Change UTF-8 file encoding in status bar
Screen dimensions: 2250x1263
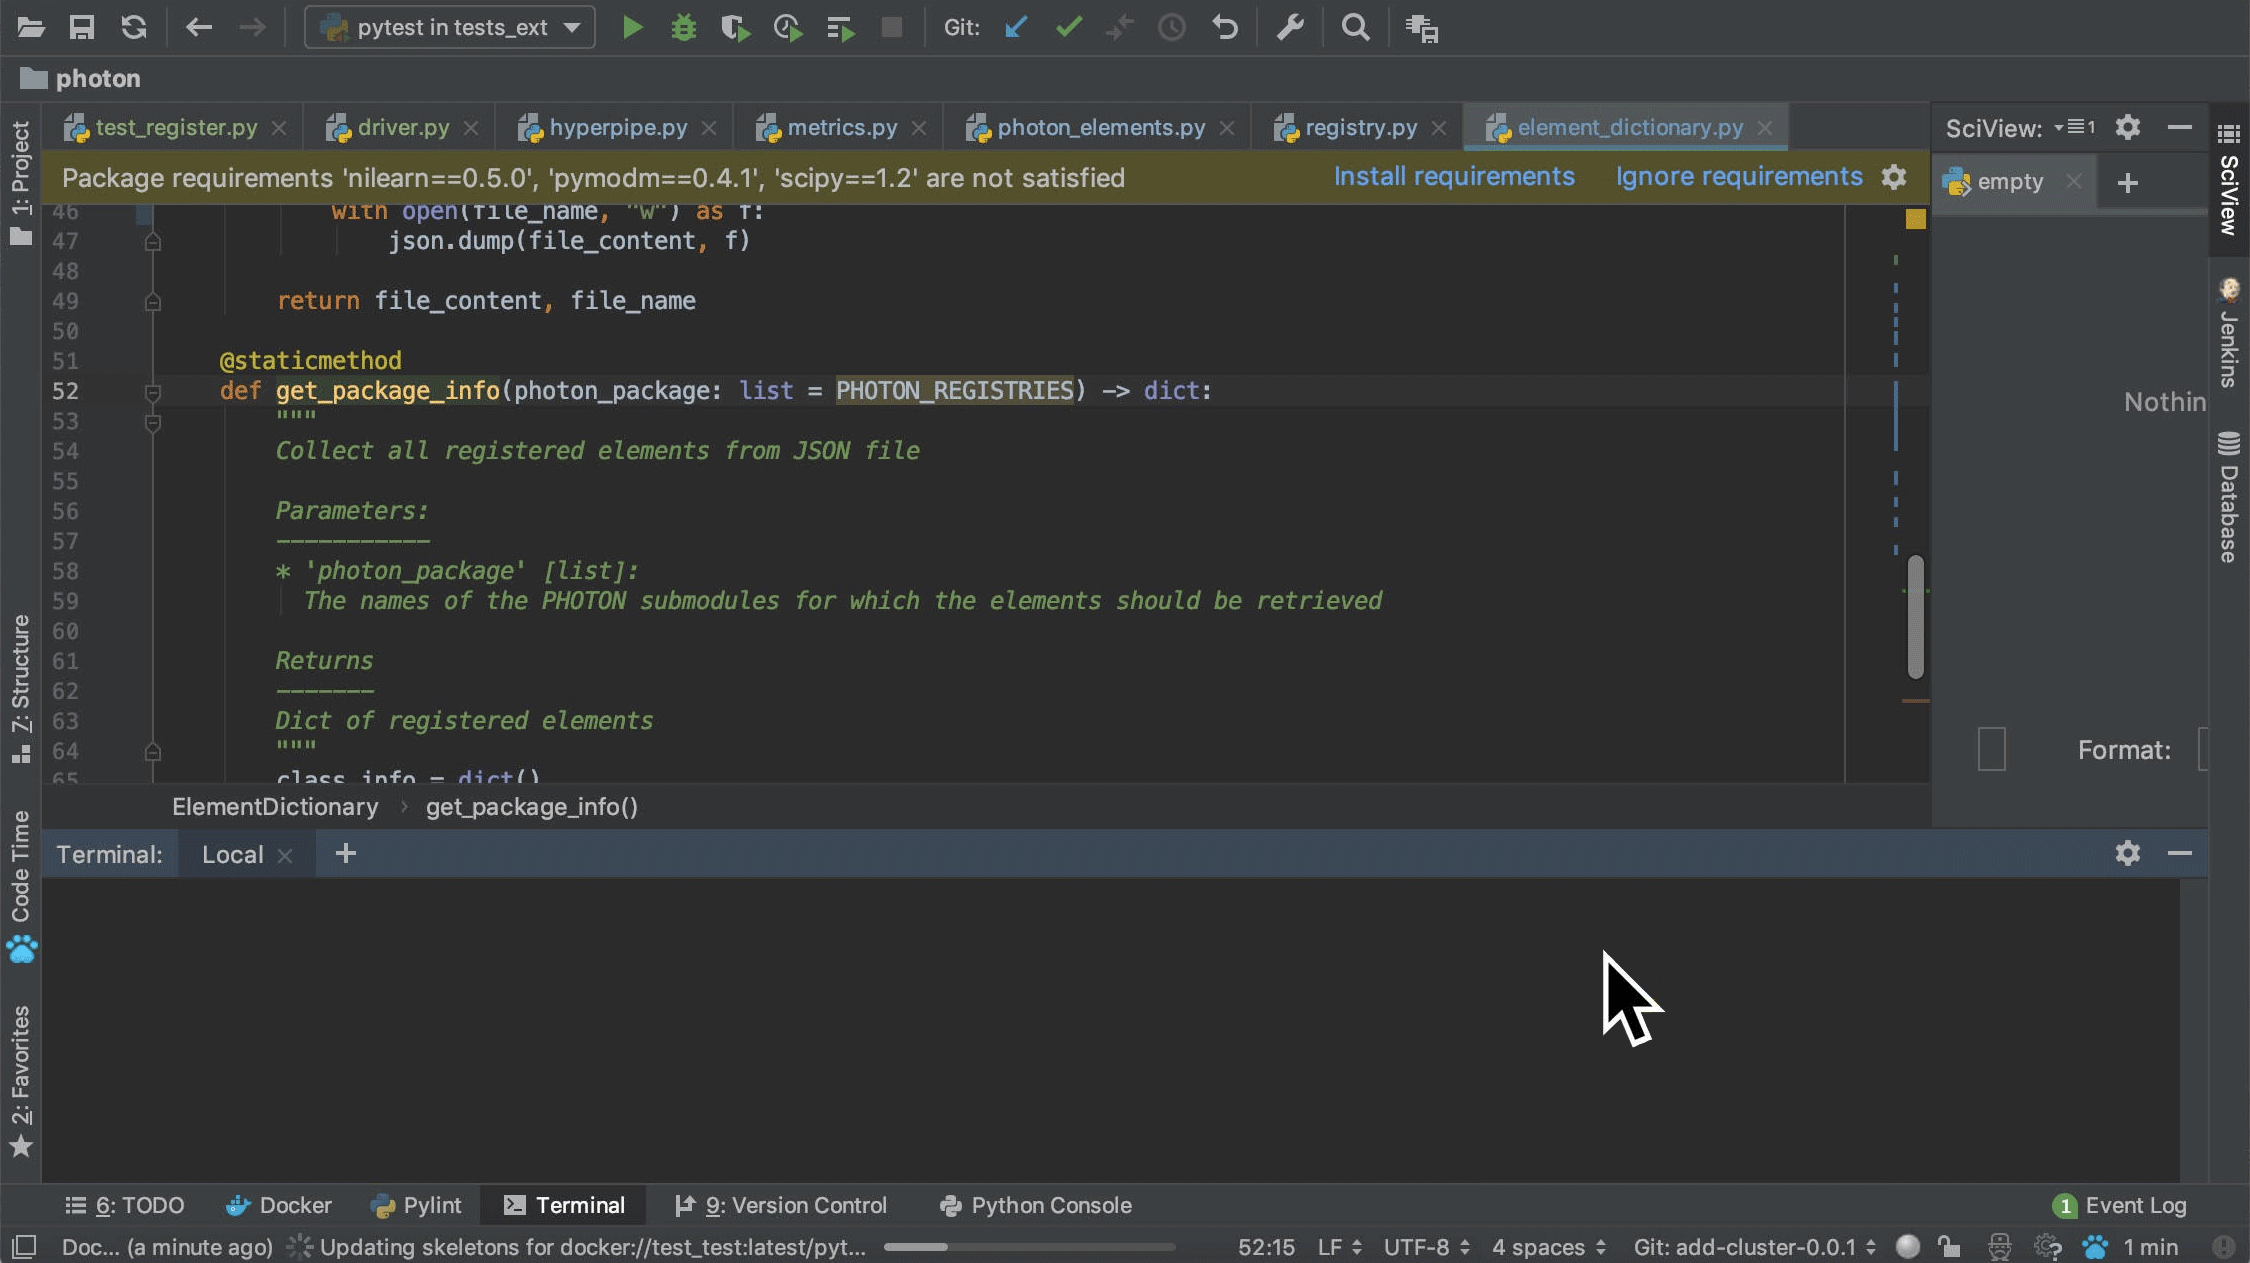point(1427,1247)
